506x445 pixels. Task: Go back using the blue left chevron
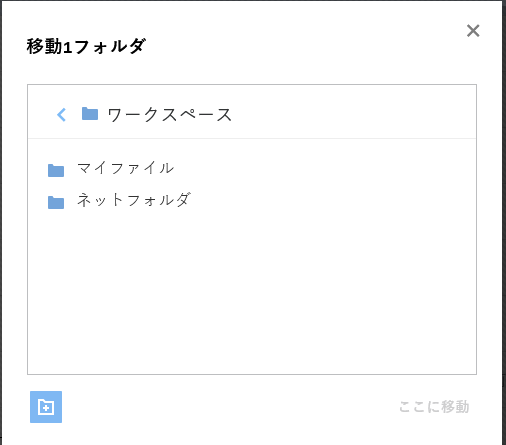coord(61,115)
